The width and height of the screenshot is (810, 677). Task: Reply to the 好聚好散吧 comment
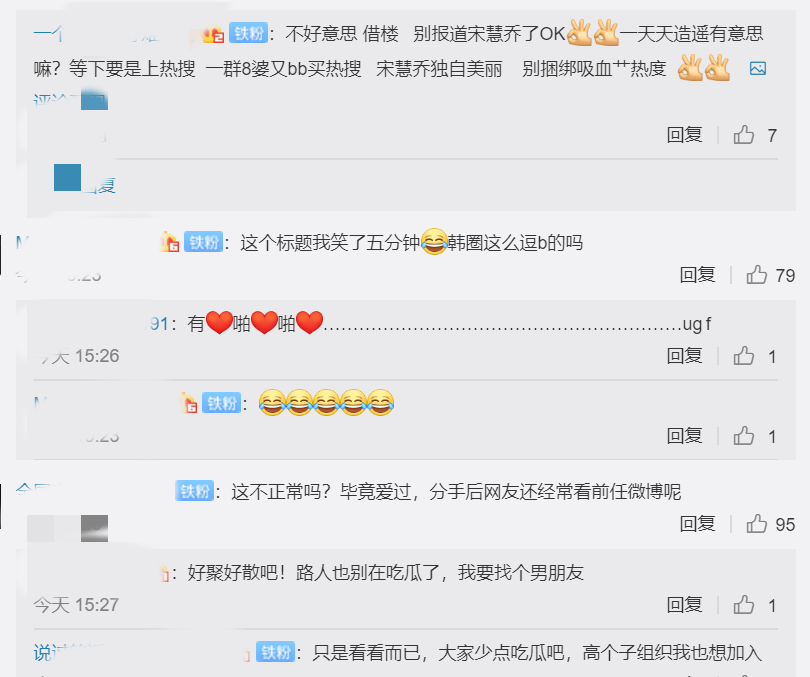[x=684, y=604]
